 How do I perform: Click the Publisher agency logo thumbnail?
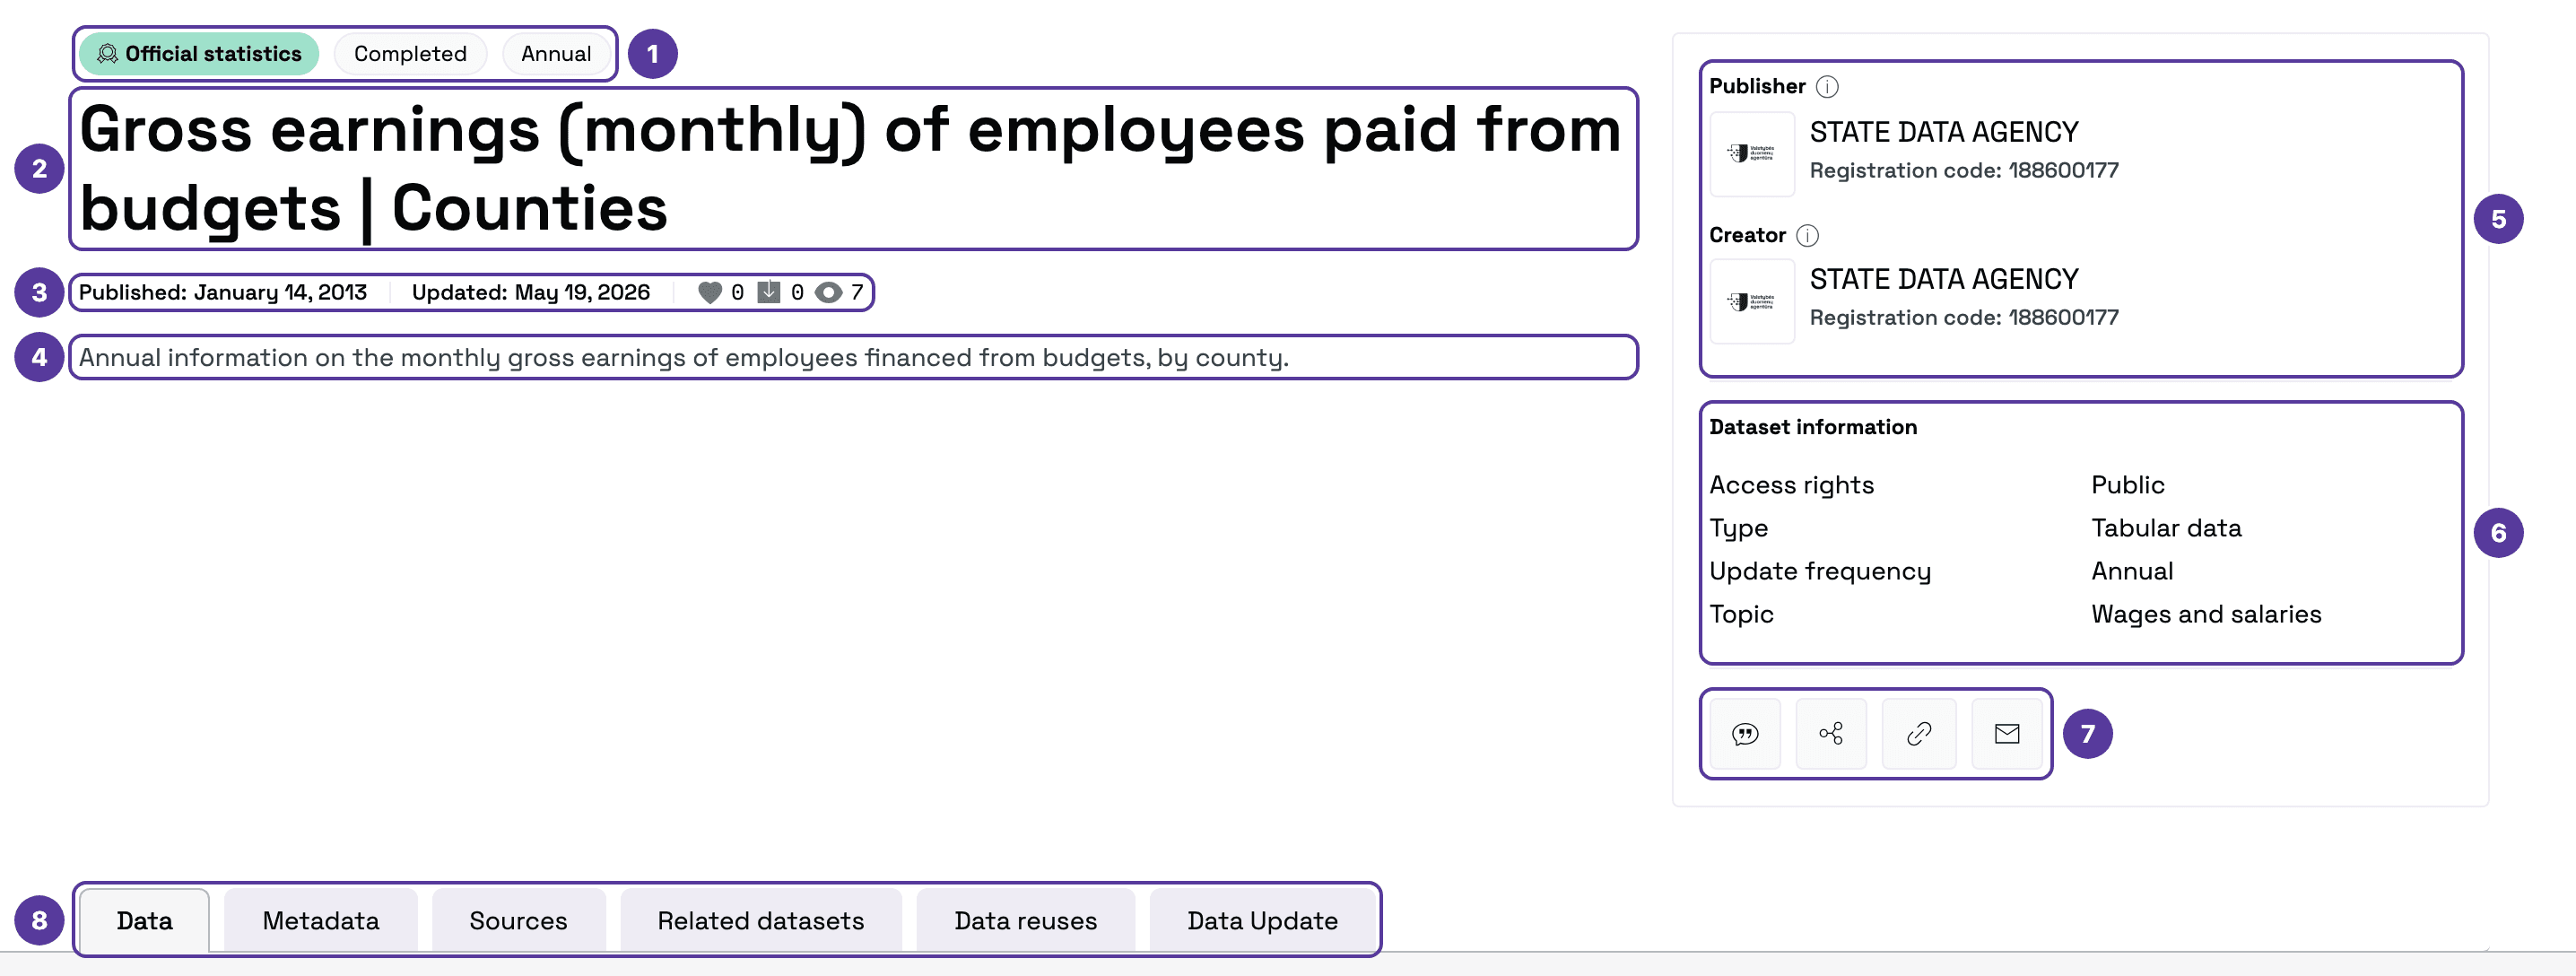tap(1752, 153)
